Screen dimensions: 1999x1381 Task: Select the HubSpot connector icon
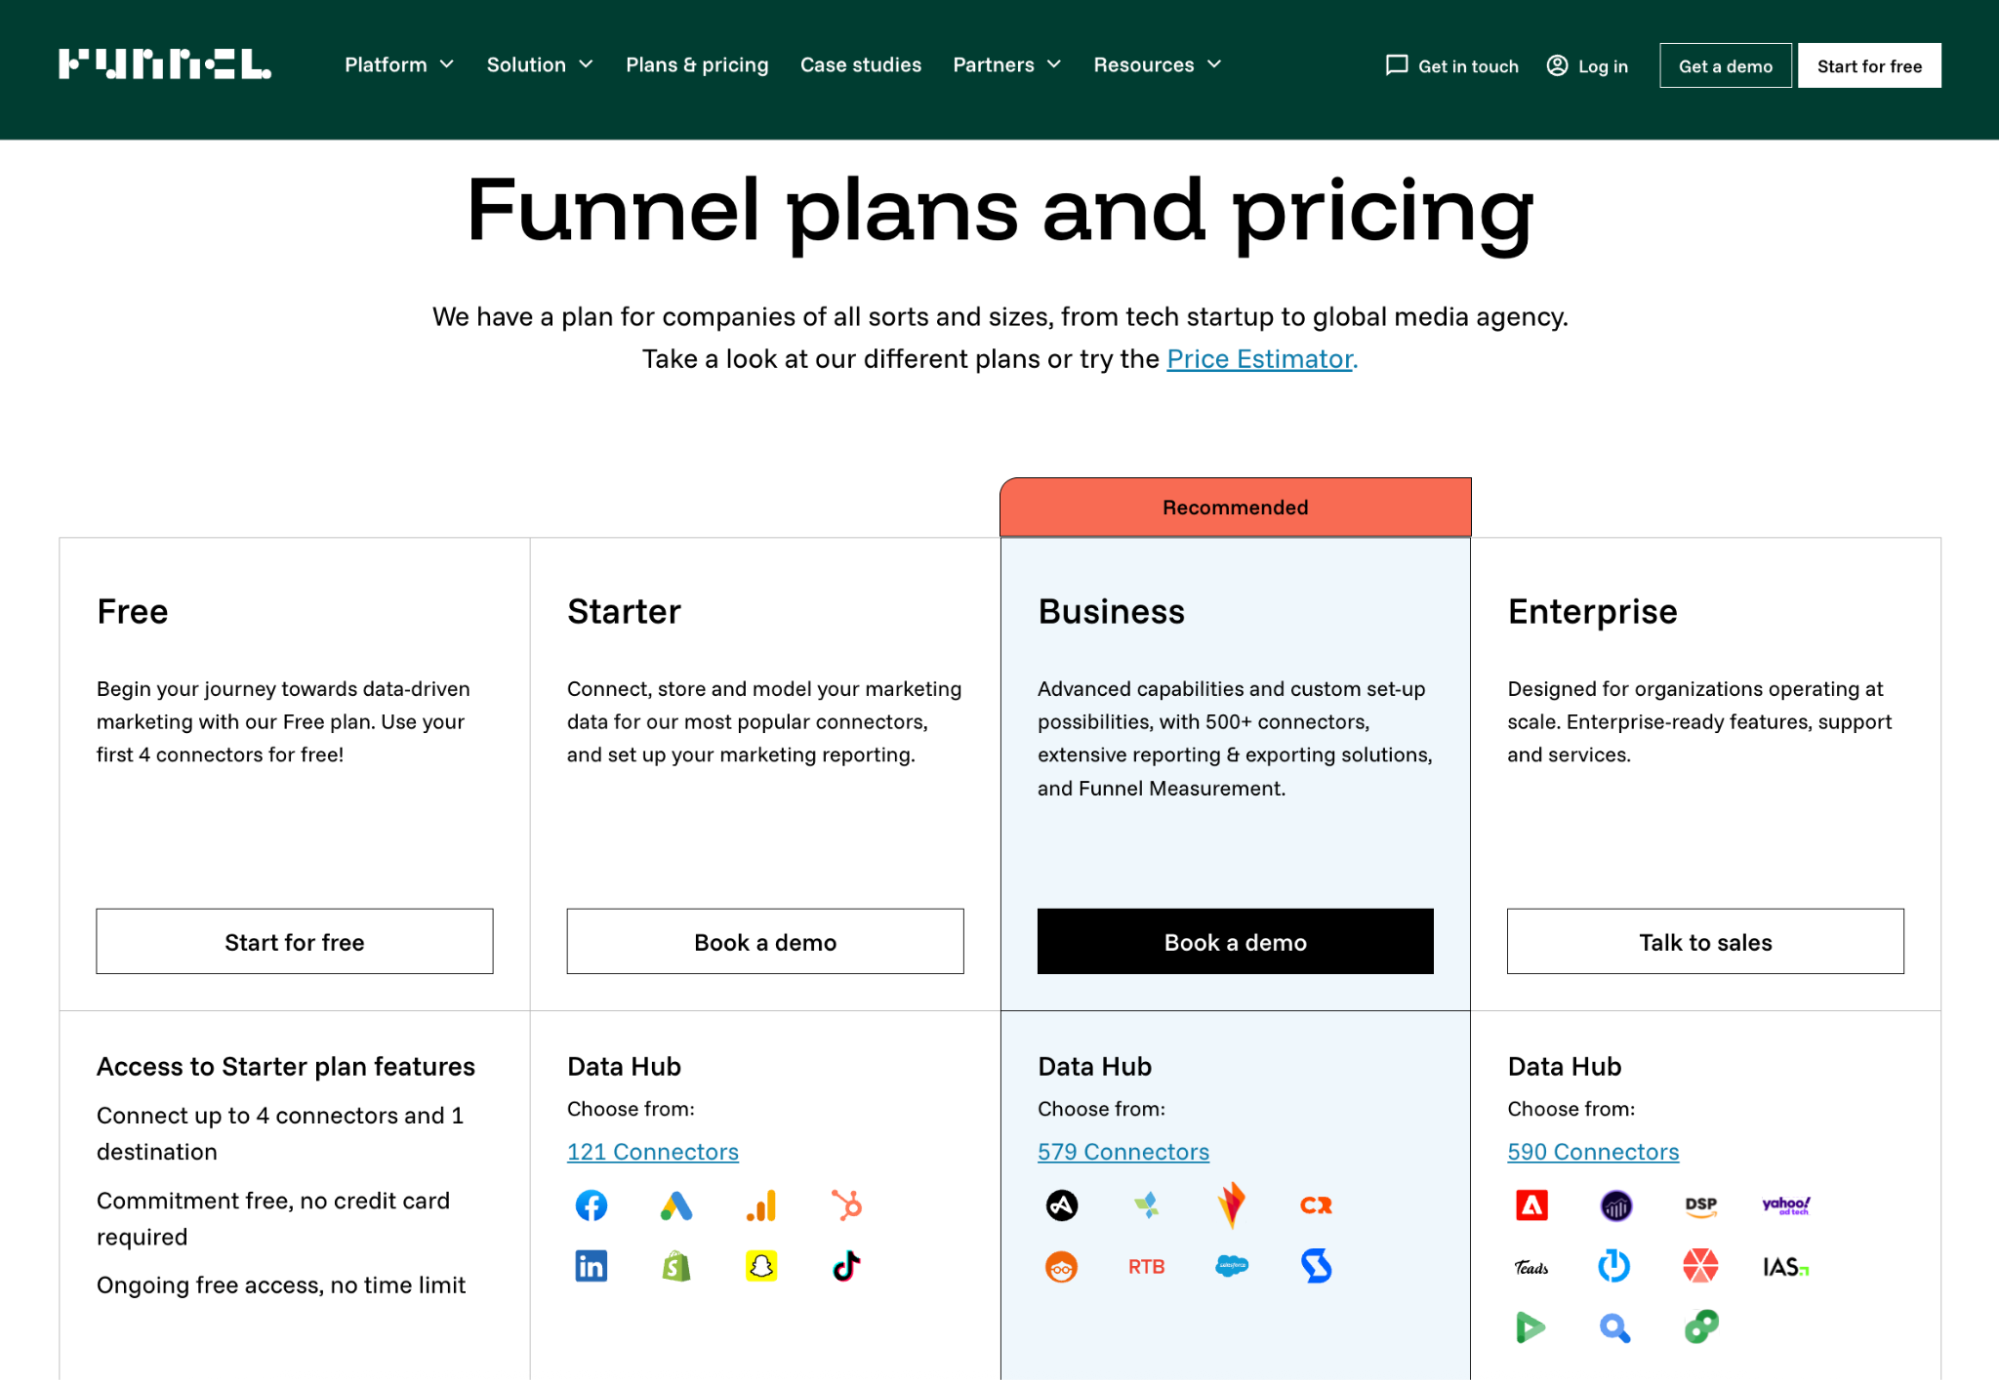[x=845, y=1207]
